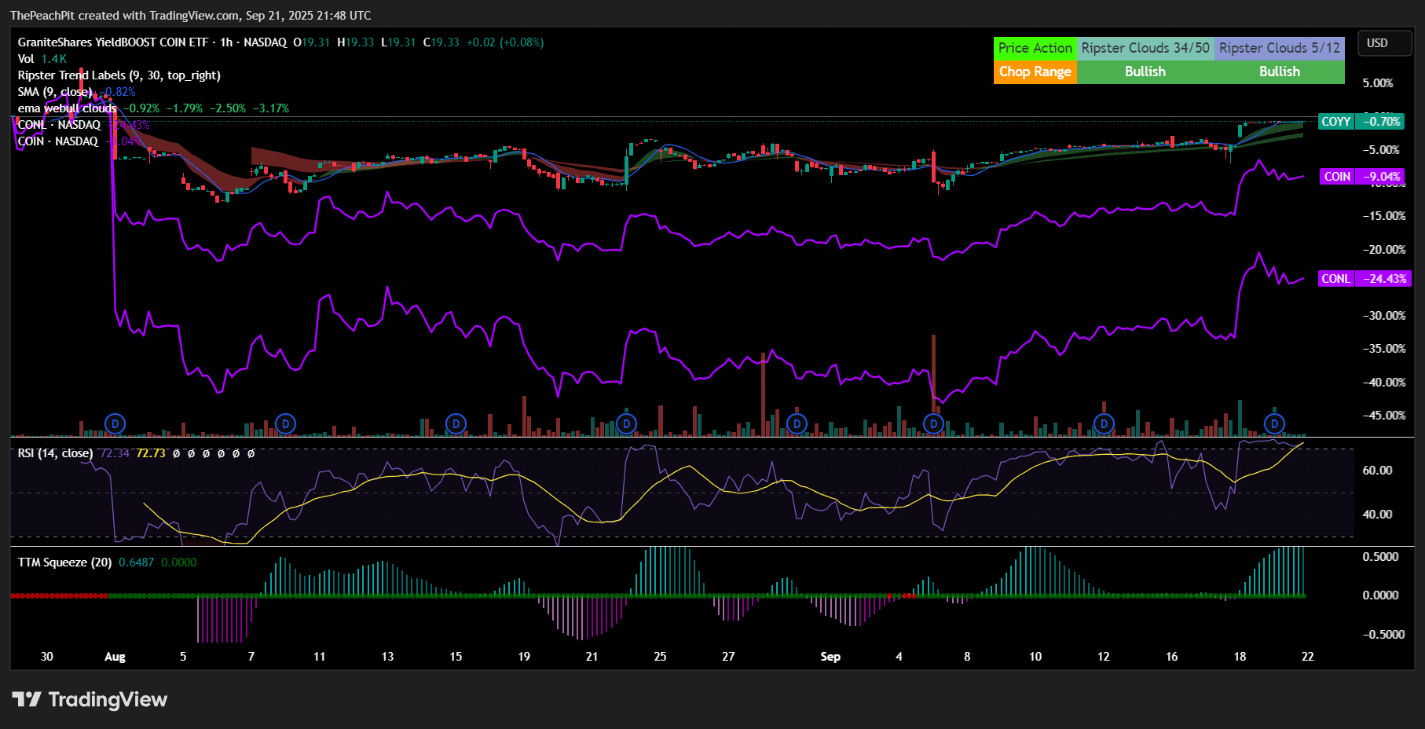Click dividend D marker near Aug 22
This screenshot has height=729, width=1425.
click(626, 424)
